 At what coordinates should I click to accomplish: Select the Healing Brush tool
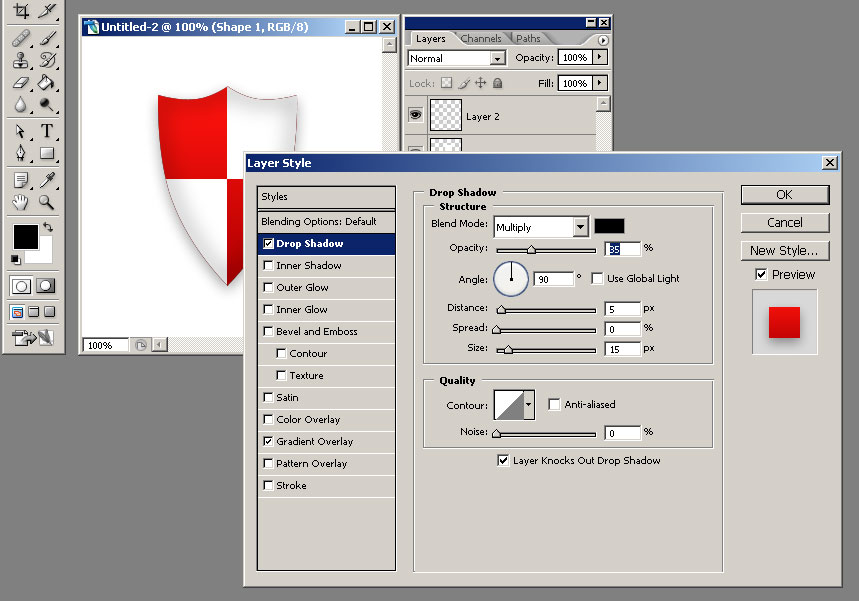pyautogui.click(x=21, y=38)
